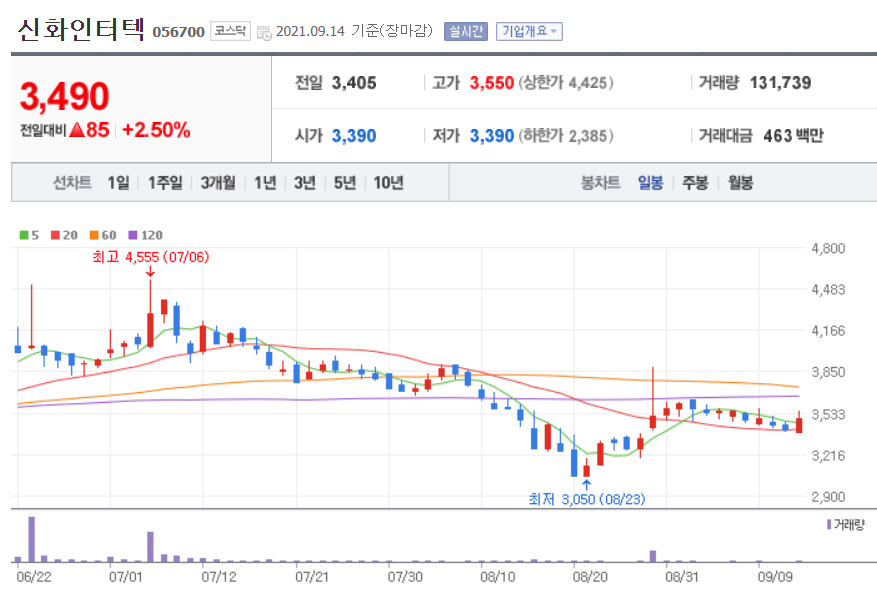Click the 전일 value 3,405
The height and width of the screenshot is (593, 877).
point(354,83)
